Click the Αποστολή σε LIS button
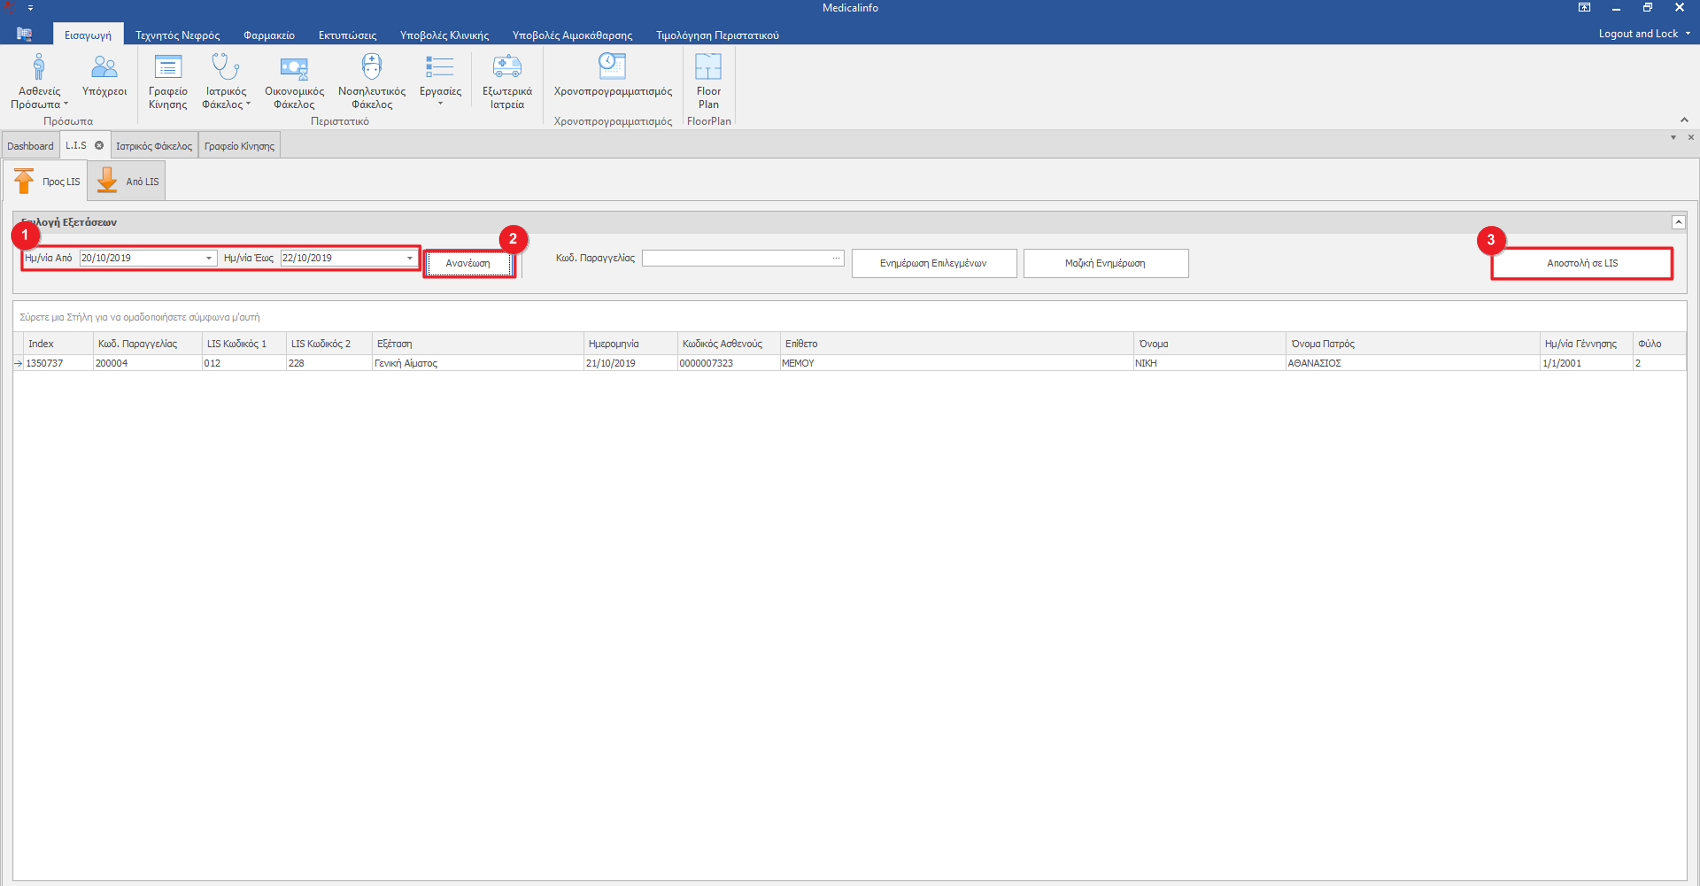The height and width of the screenshot is (886, 1700). [x=1581, y=264]
